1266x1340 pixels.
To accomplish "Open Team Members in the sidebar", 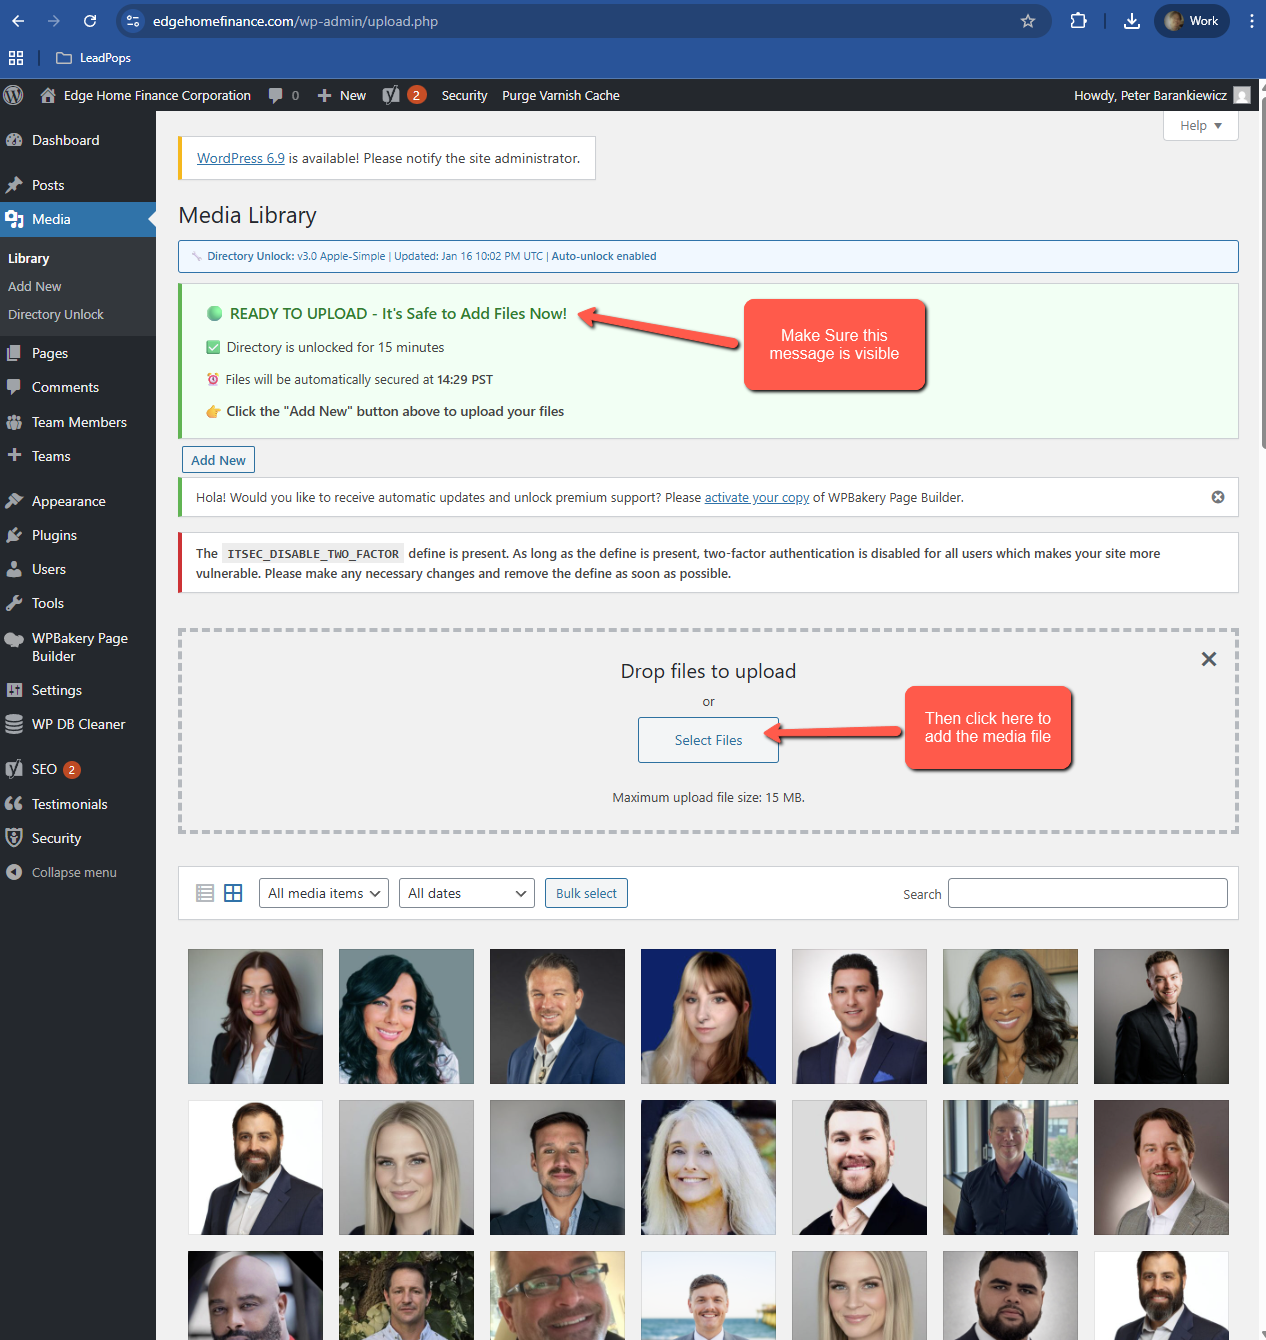I will coord(79,422).
